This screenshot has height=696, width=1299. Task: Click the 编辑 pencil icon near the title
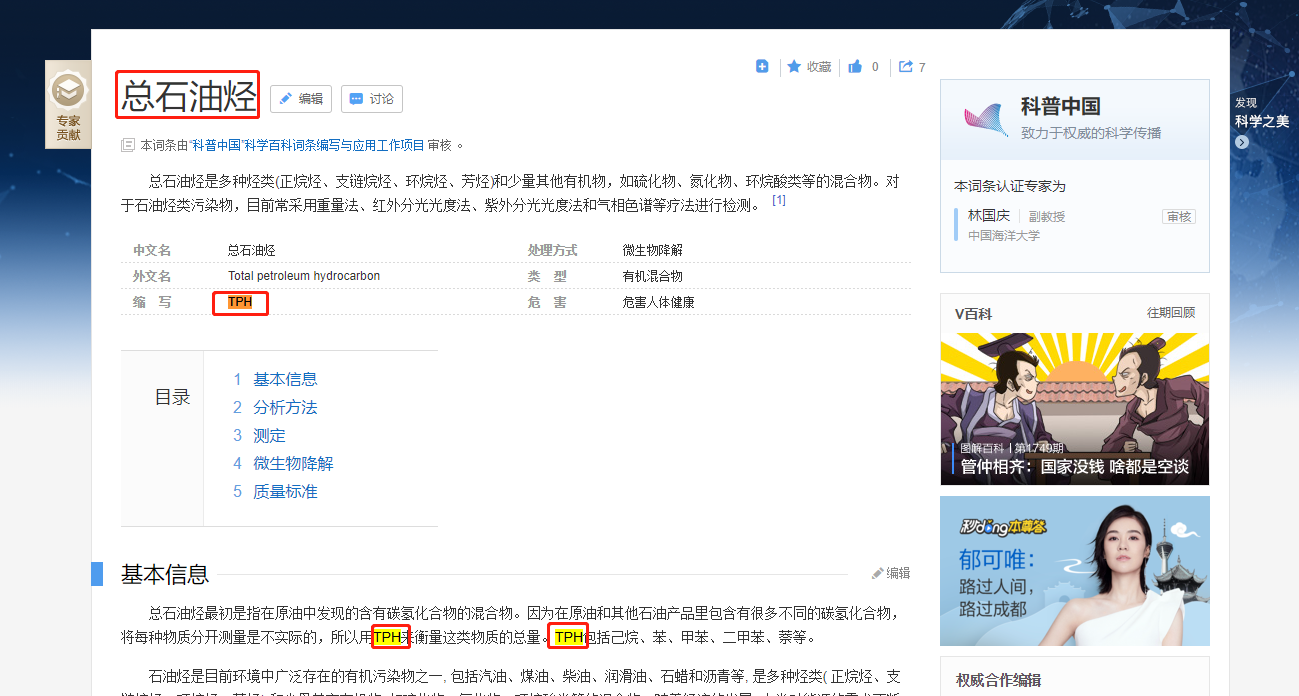pyautogui.click(x=287, y=98)
